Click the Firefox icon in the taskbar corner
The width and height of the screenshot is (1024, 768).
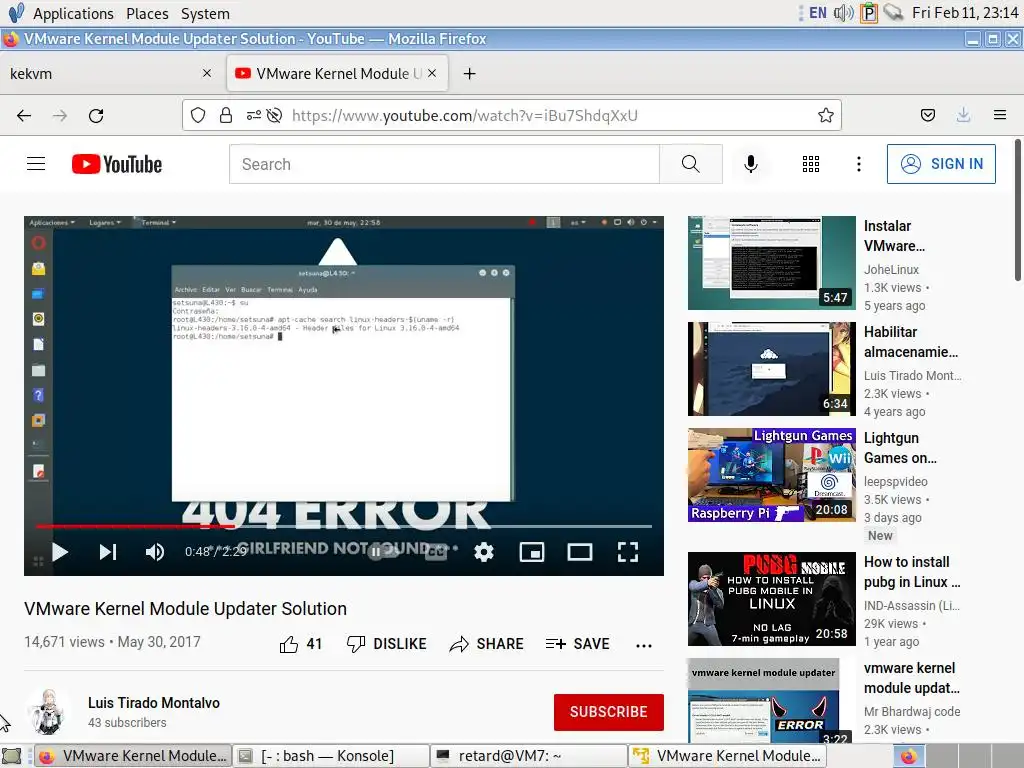[909, 756]
